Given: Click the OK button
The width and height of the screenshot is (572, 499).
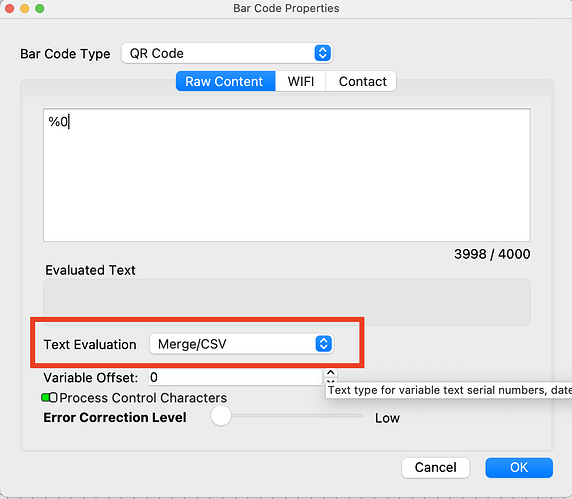Looking at the screenshot, I should pos(519,468).
